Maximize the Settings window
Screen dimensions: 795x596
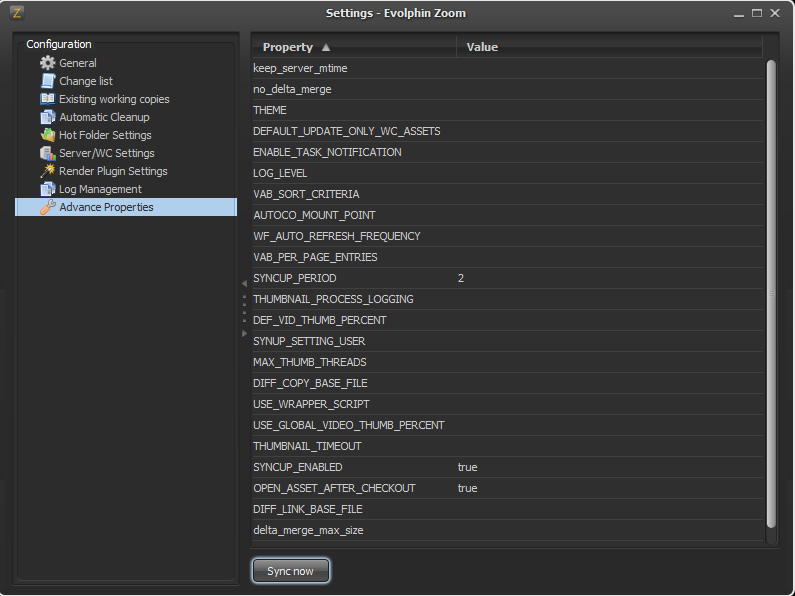click(756, 13)
